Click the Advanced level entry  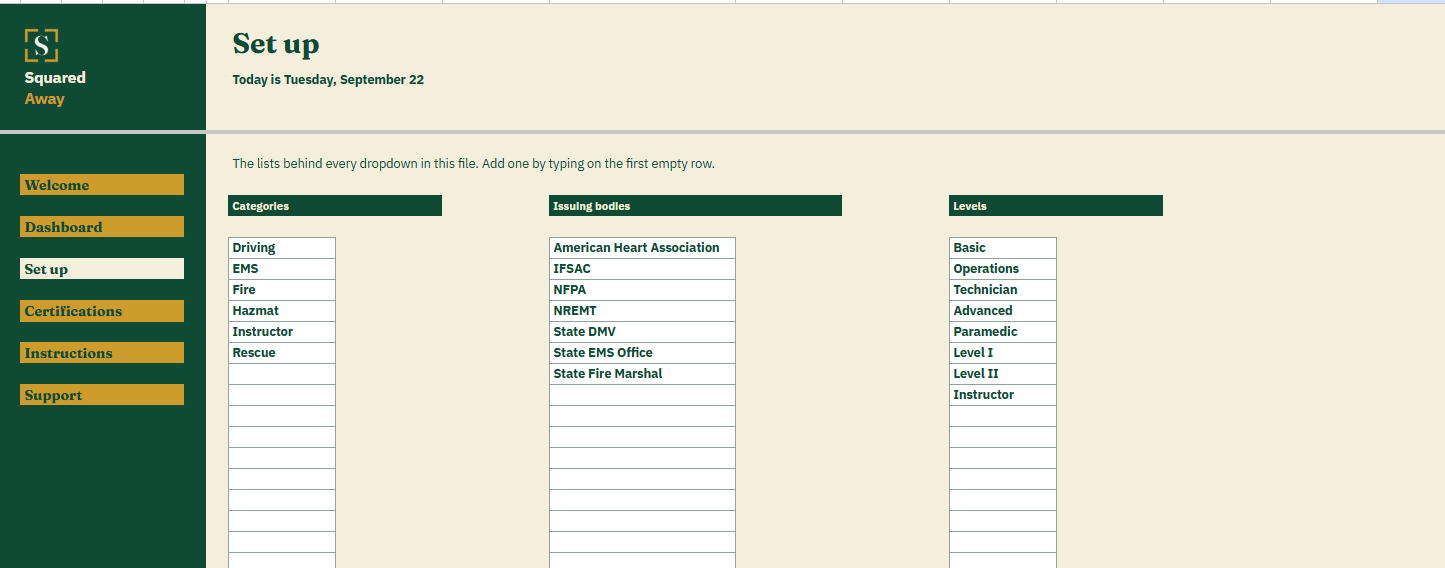(1003, 311)
